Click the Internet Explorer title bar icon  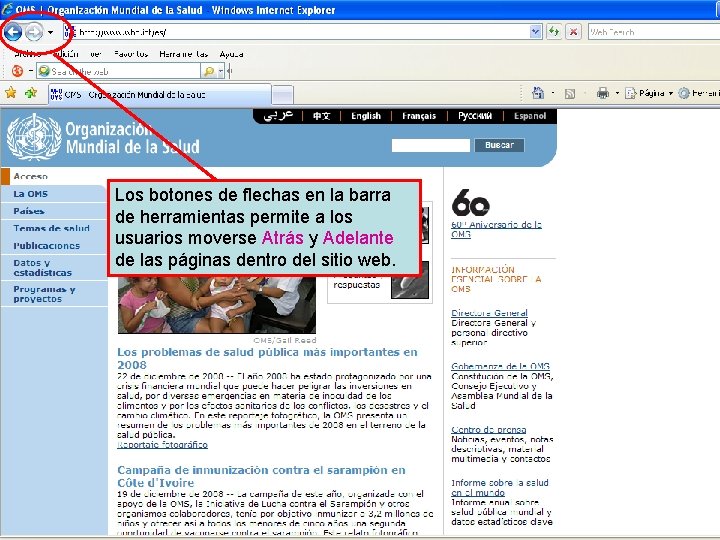(x=7, y=9)
